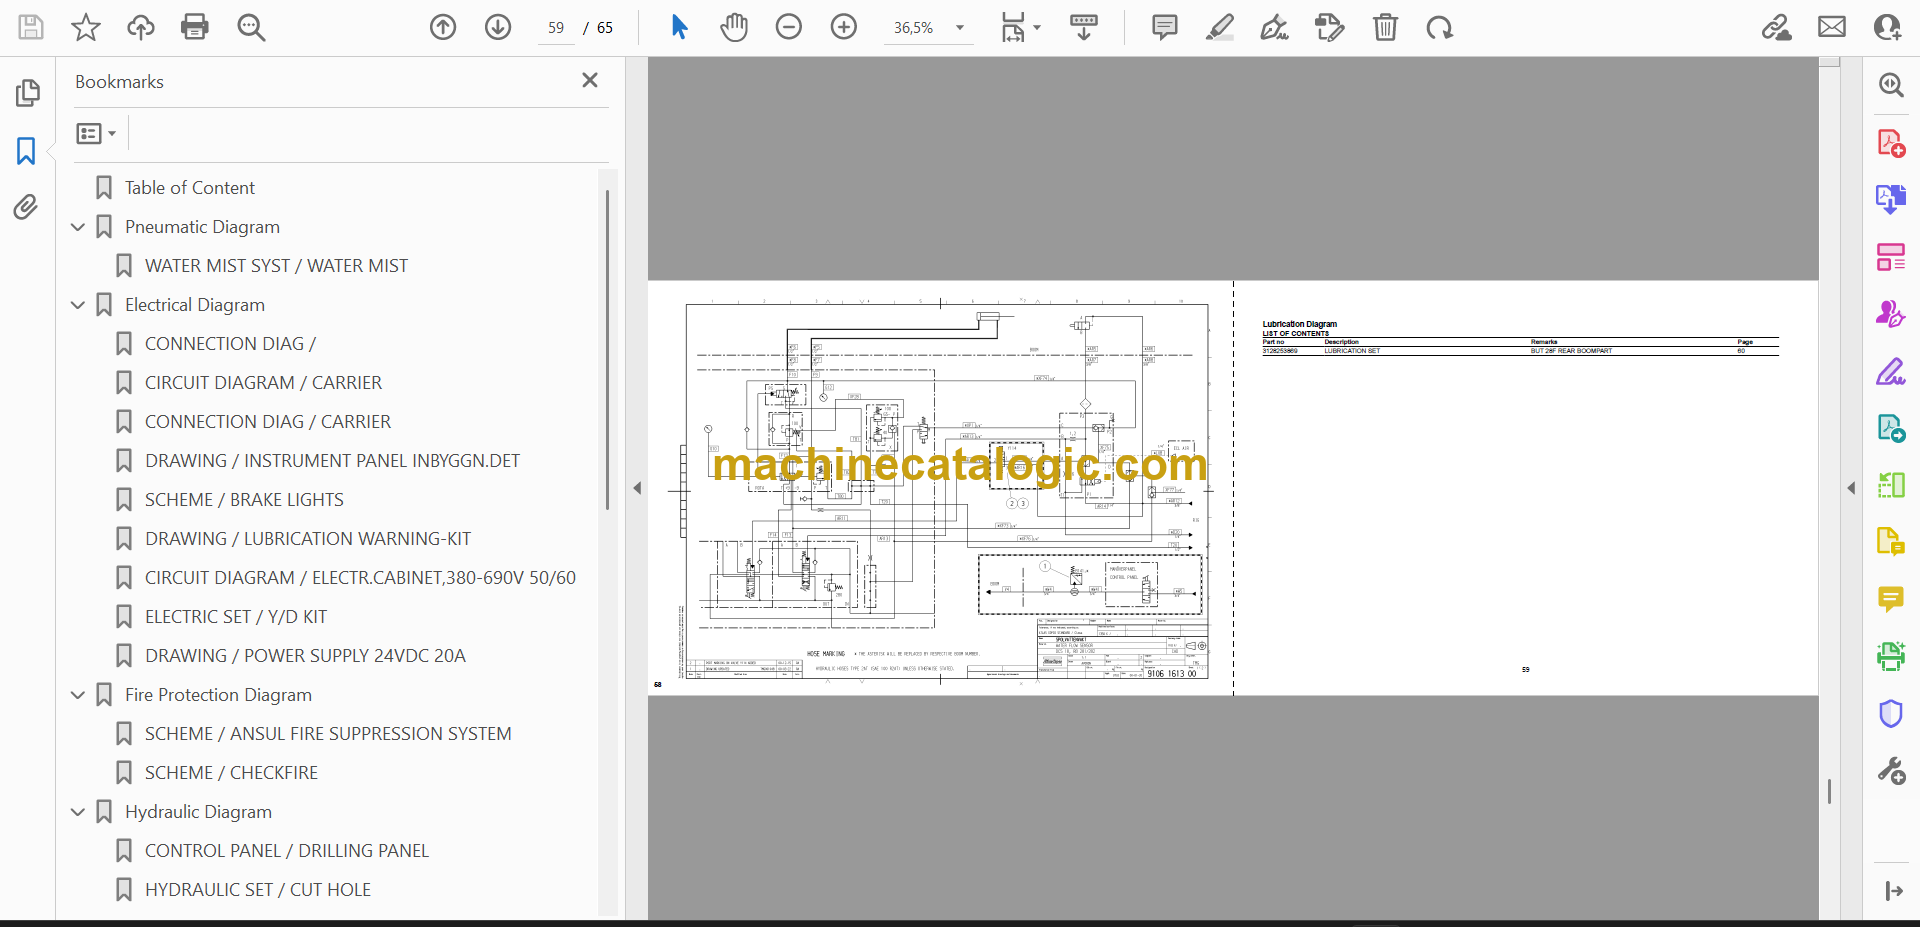Open WATER MIST SYST / WATER MIST bookmark
The image size is (1920, 927).
tap(276, 266)
